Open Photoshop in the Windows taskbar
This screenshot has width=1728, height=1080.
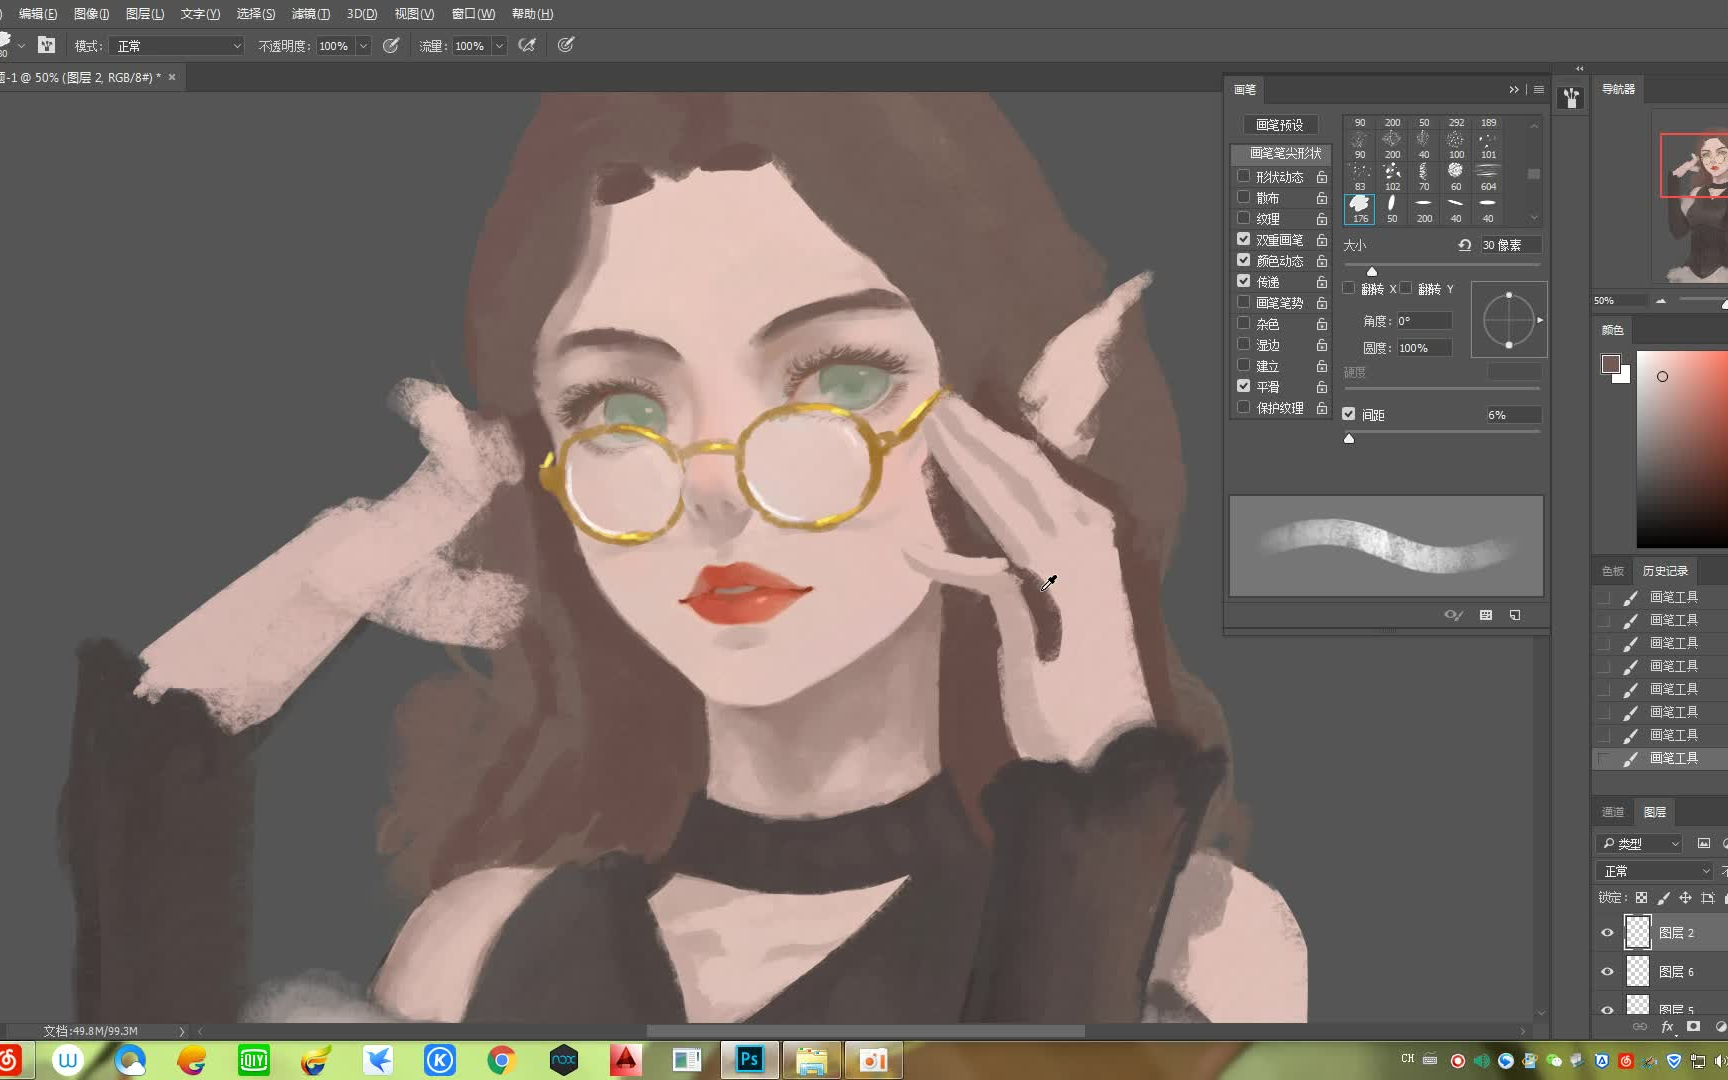coord(749,1060)
